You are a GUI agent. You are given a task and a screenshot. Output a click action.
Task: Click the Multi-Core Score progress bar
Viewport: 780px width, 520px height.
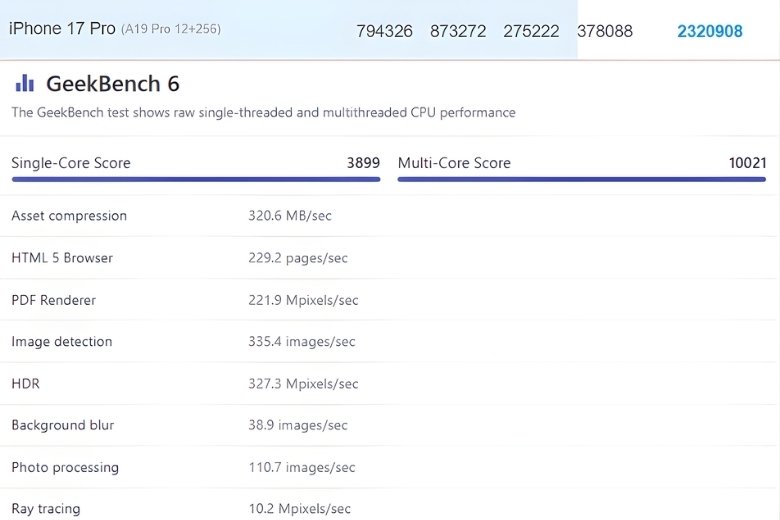tap(582, 179)
